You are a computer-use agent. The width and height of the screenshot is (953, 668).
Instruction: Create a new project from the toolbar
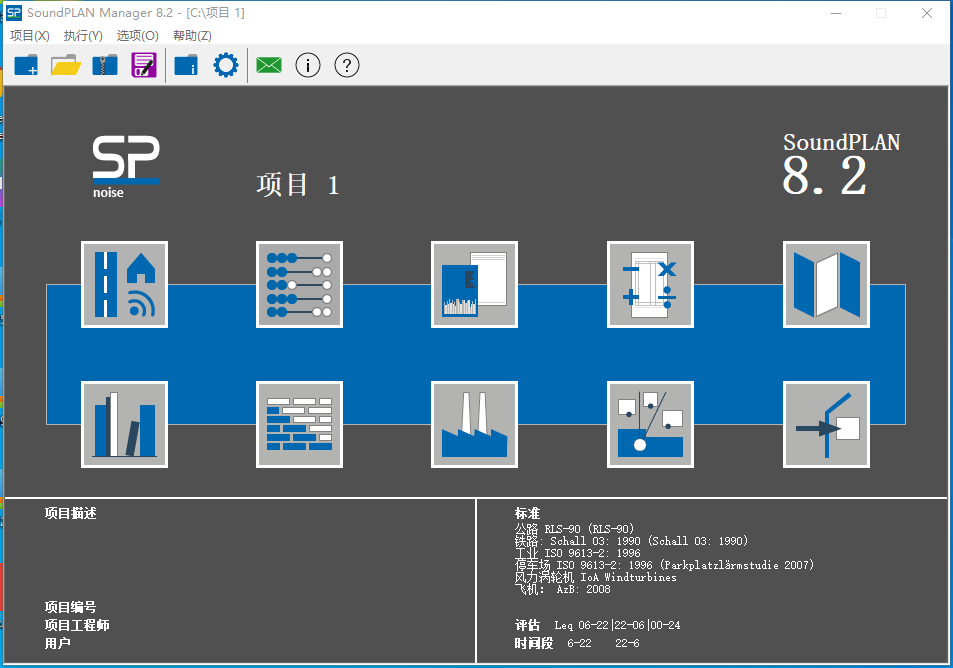[x=26, y=64]
